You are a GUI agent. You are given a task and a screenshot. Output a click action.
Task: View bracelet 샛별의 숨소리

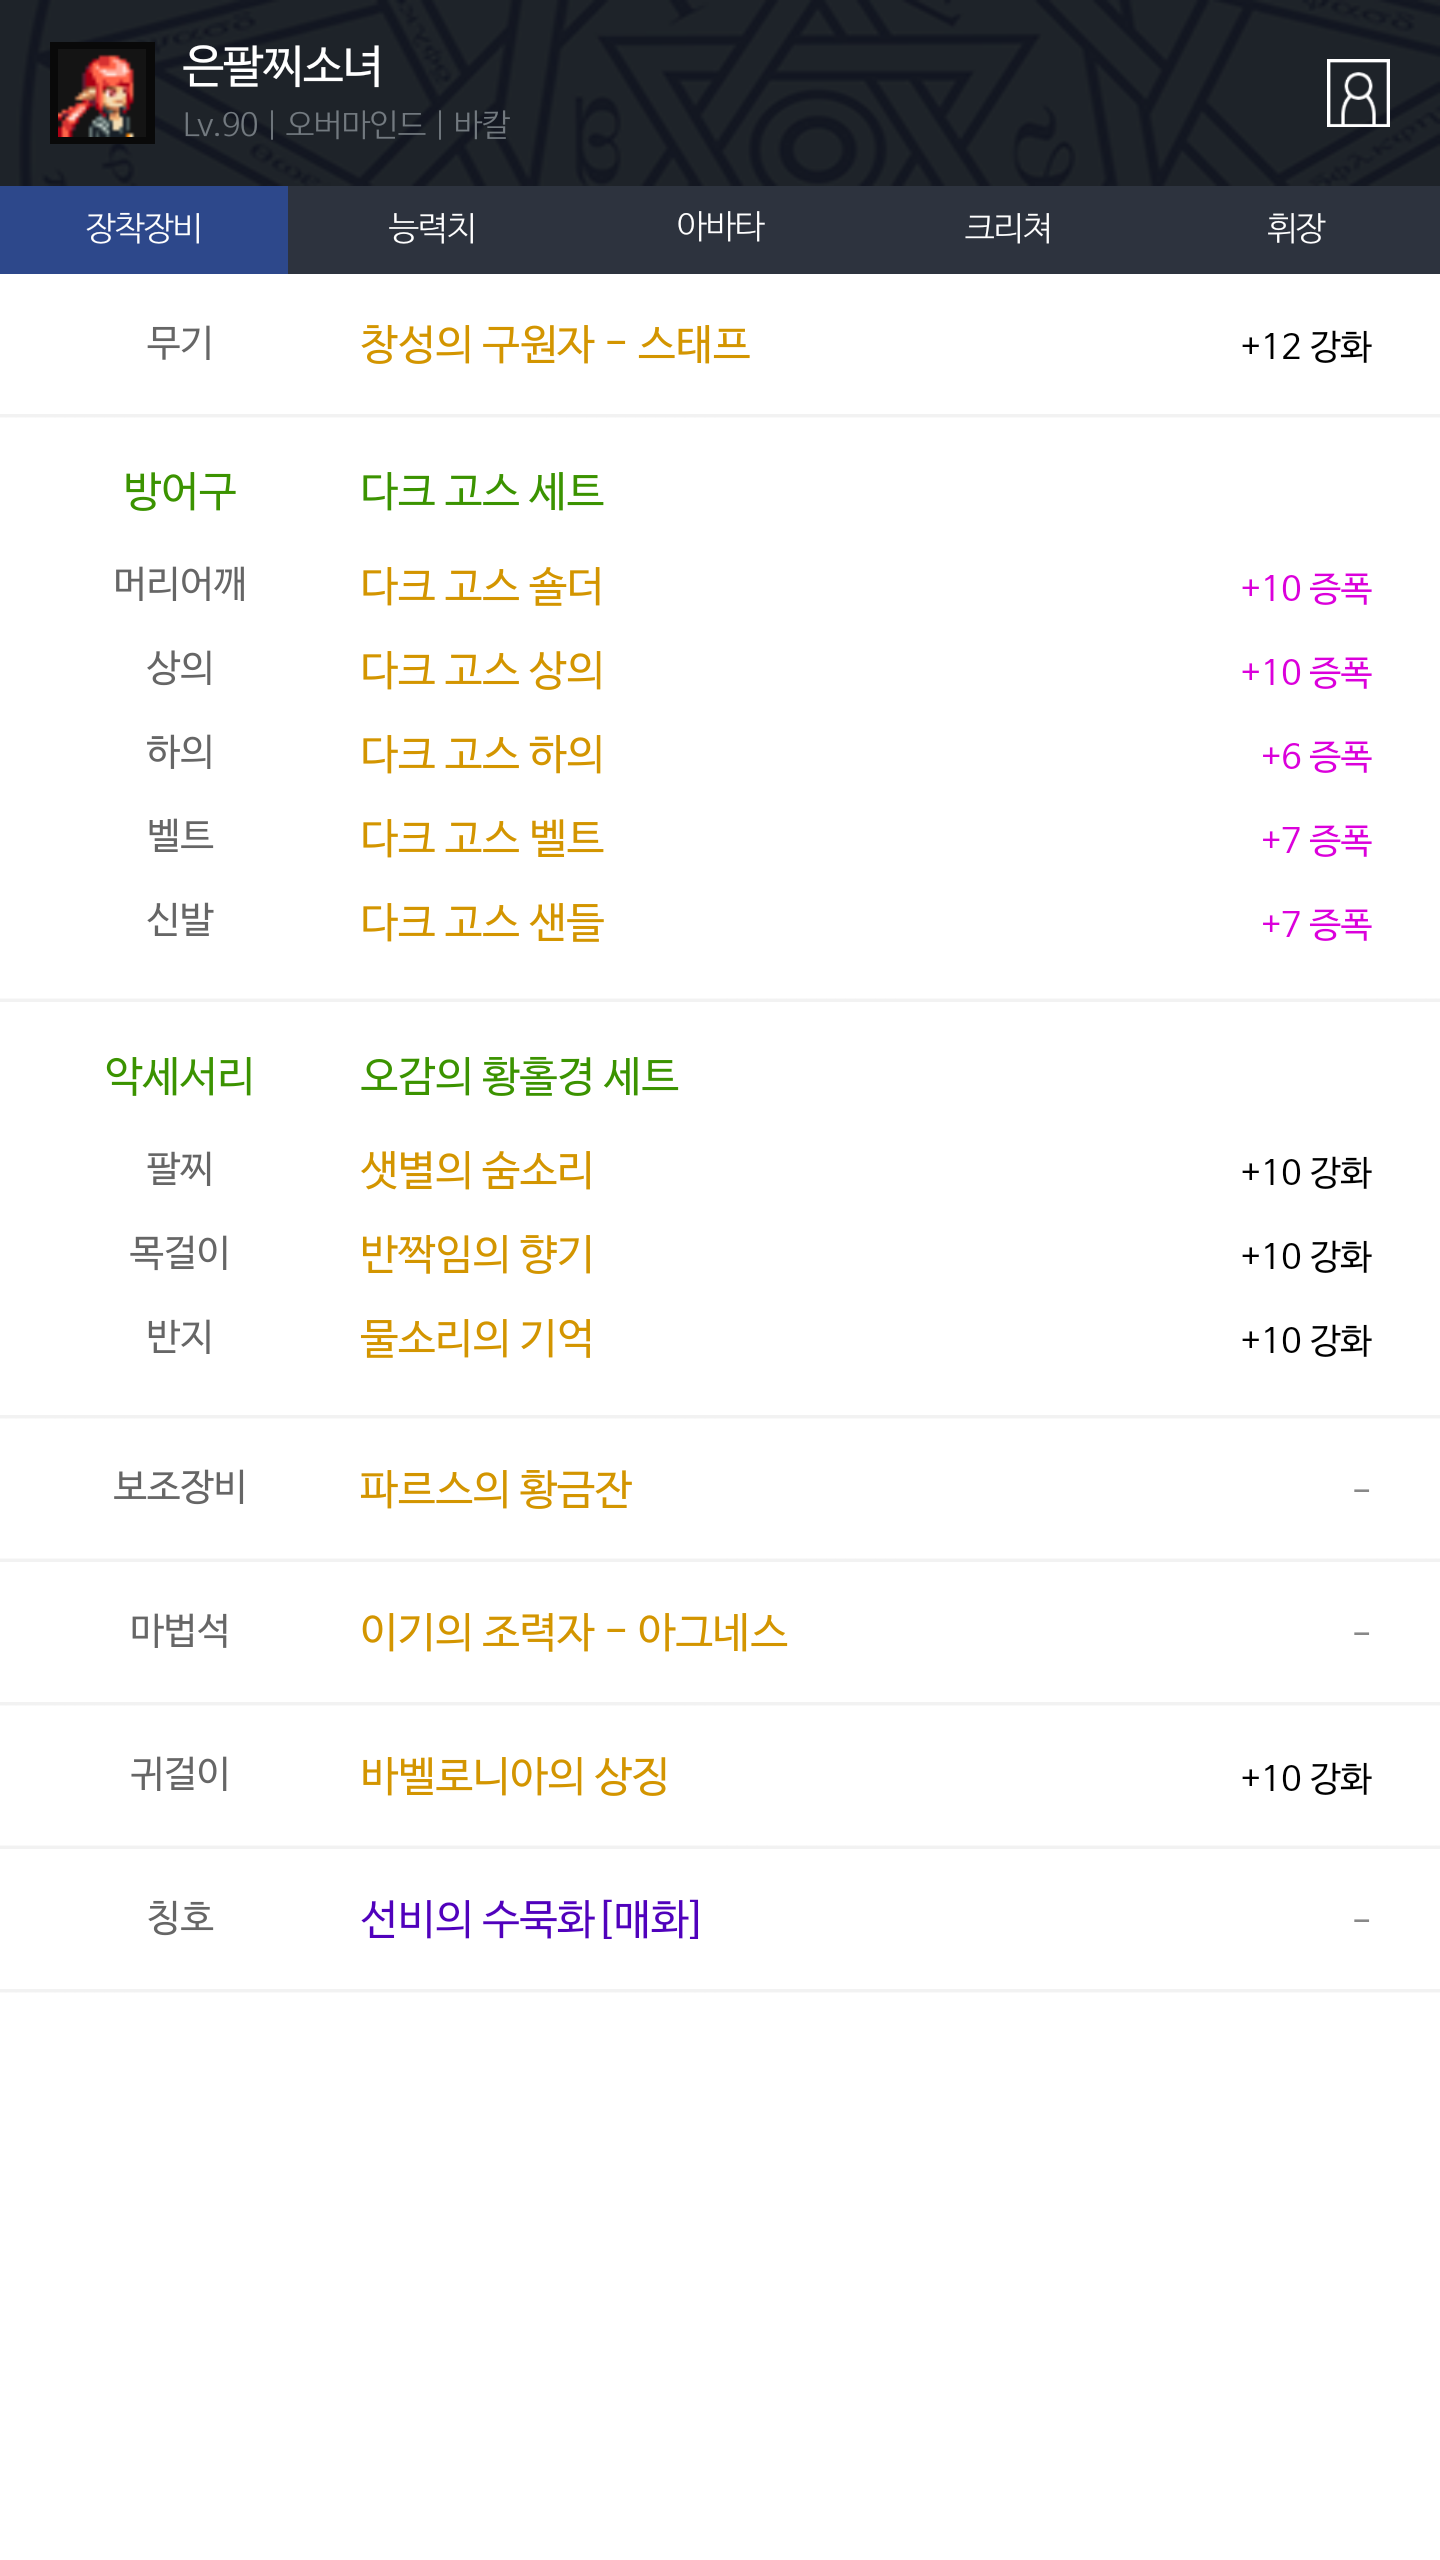coord(477,1170)
